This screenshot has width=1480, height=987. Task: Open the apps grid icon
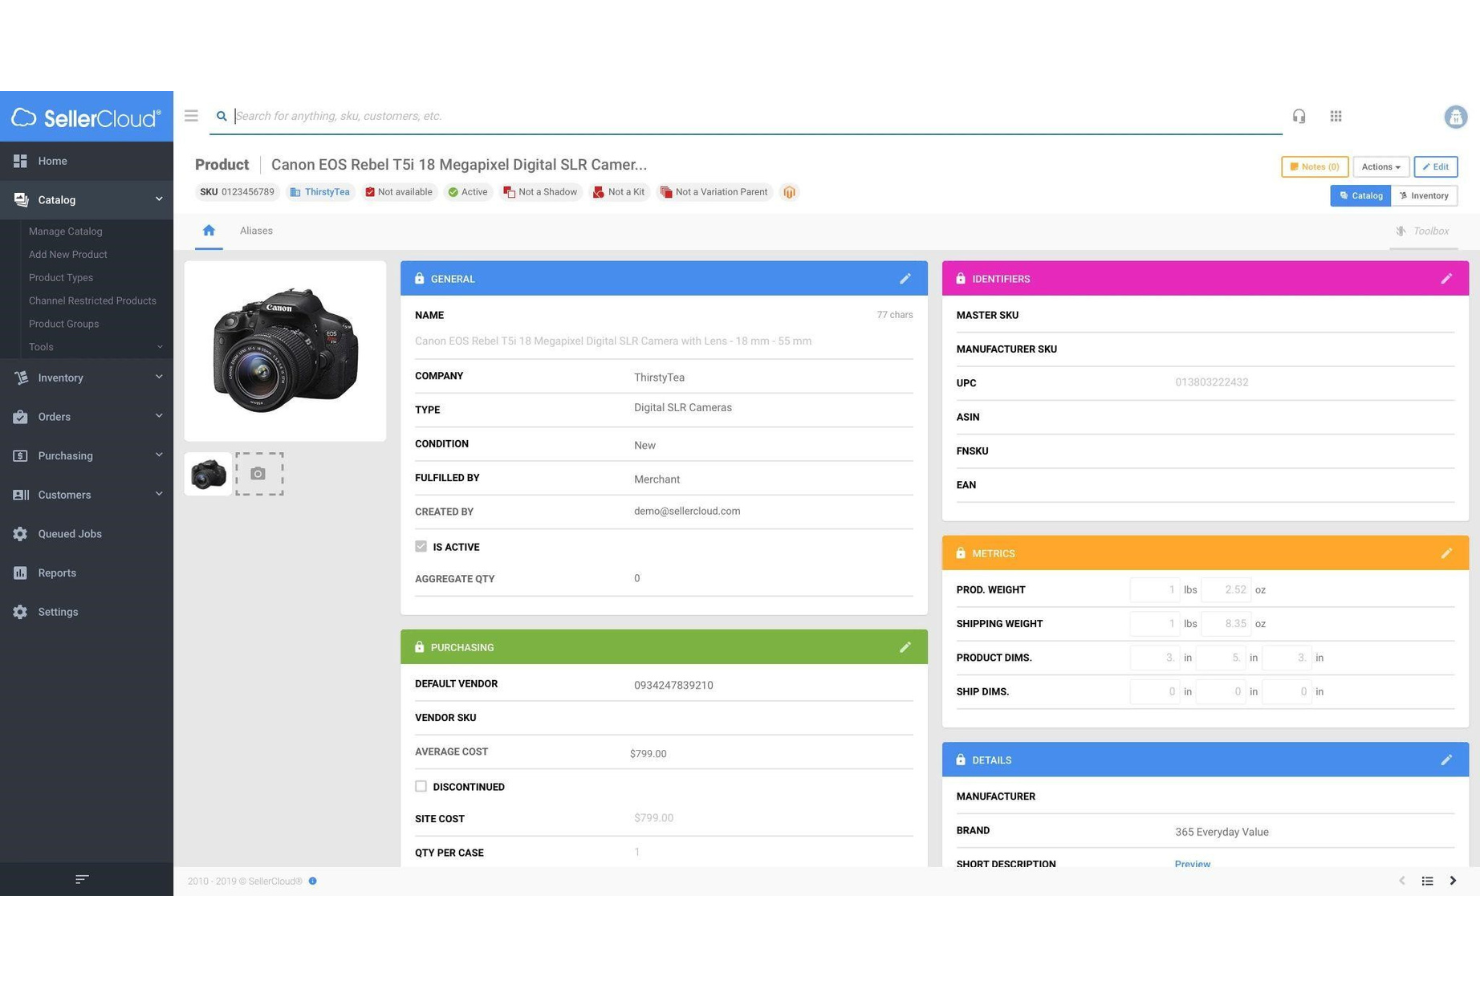pyautogui.click(x=1336, y=116)
